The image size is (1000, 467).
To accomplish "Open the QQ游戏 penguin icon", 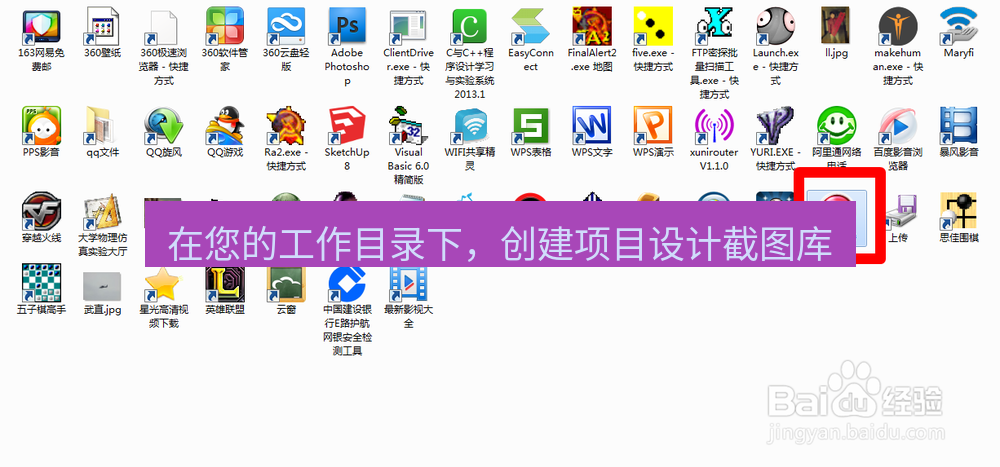I will click(x=225, y=125).
